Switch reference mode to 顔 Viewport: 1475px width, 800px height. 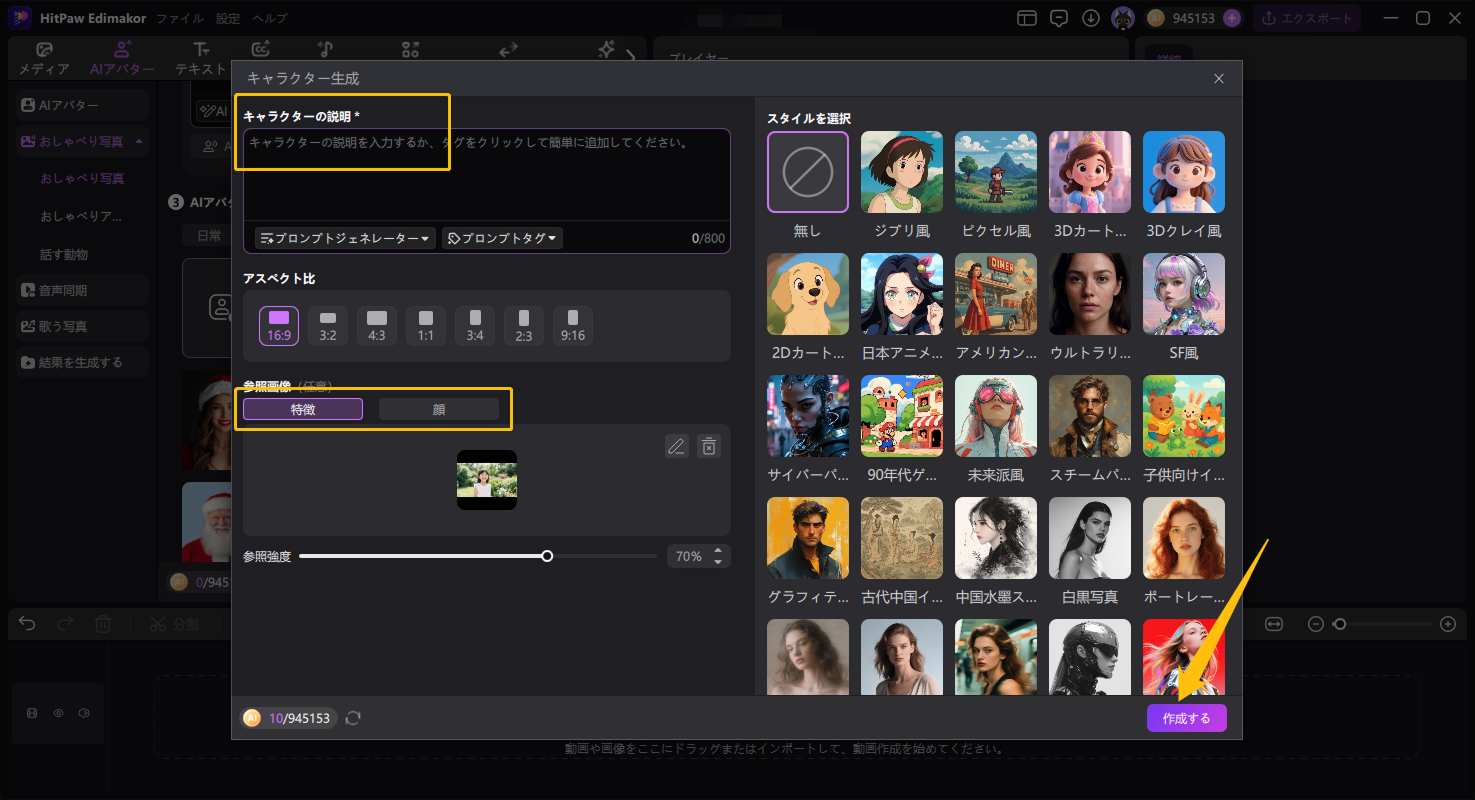click(439, 409)
